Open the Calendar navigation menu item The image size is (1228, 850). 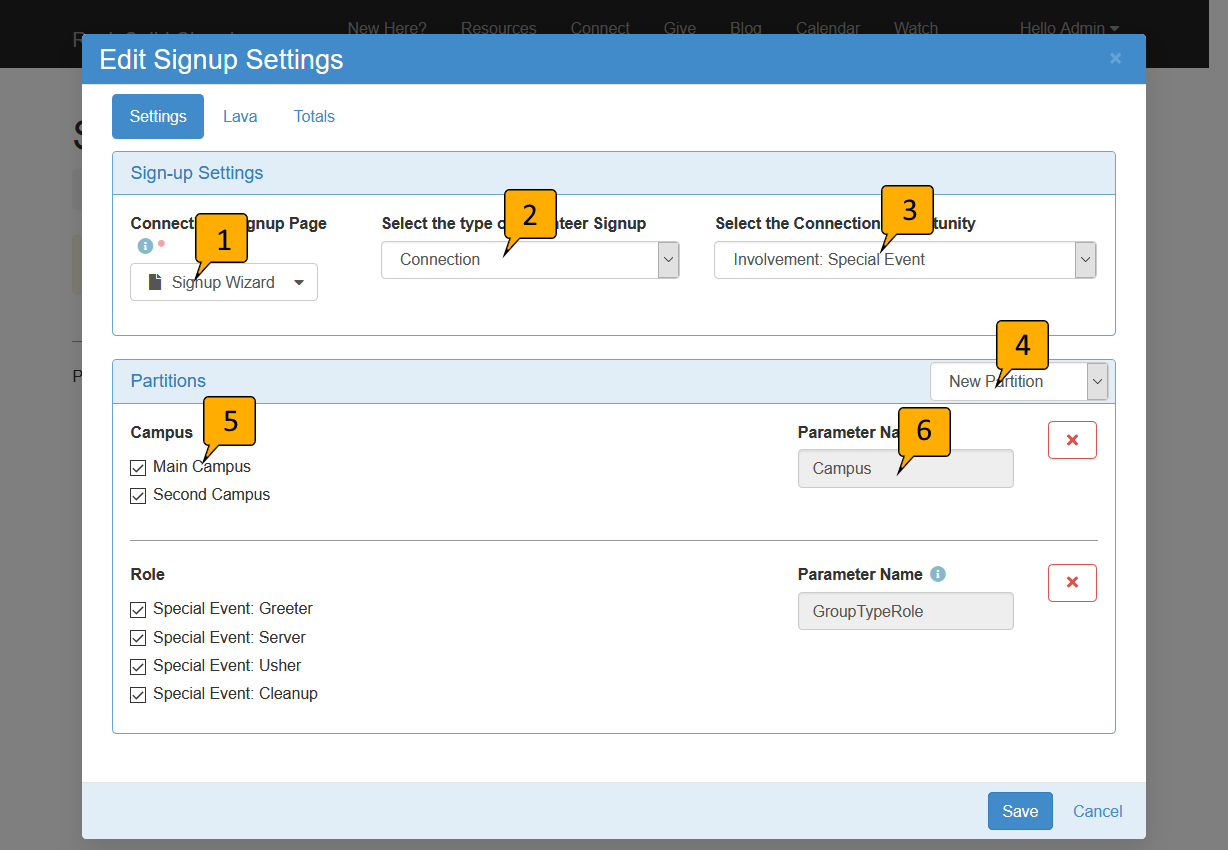[827, 28]
